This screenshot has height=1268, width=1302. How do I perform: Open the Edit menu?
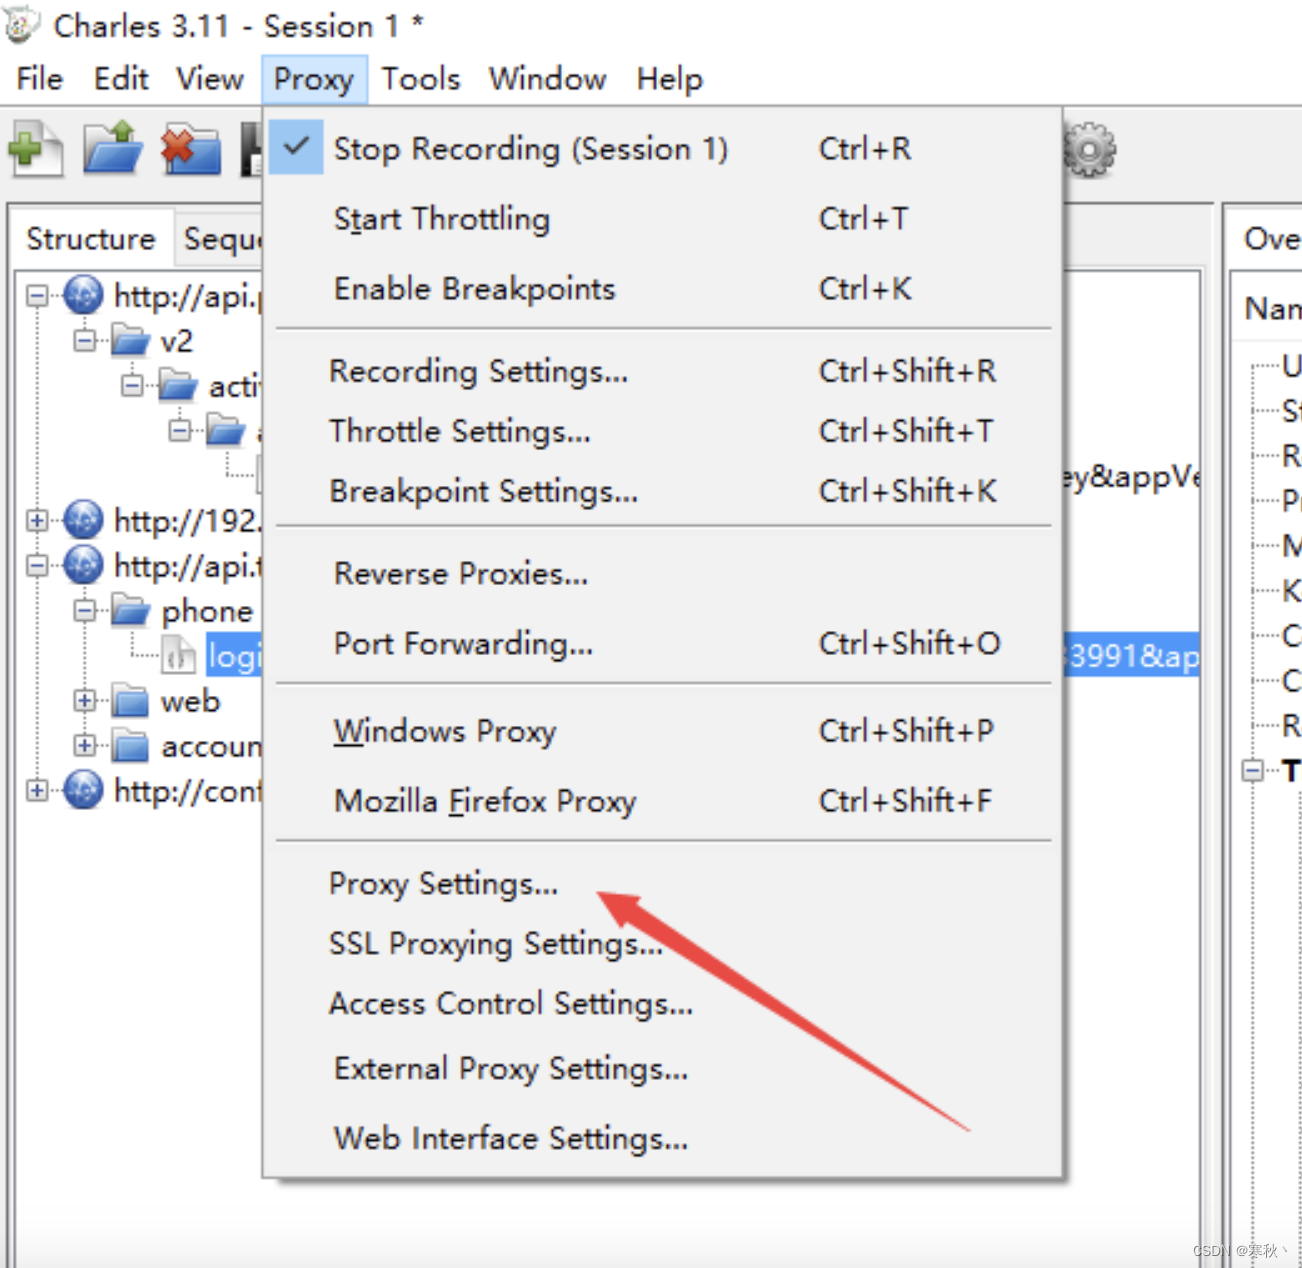click(x=121, y=78)
